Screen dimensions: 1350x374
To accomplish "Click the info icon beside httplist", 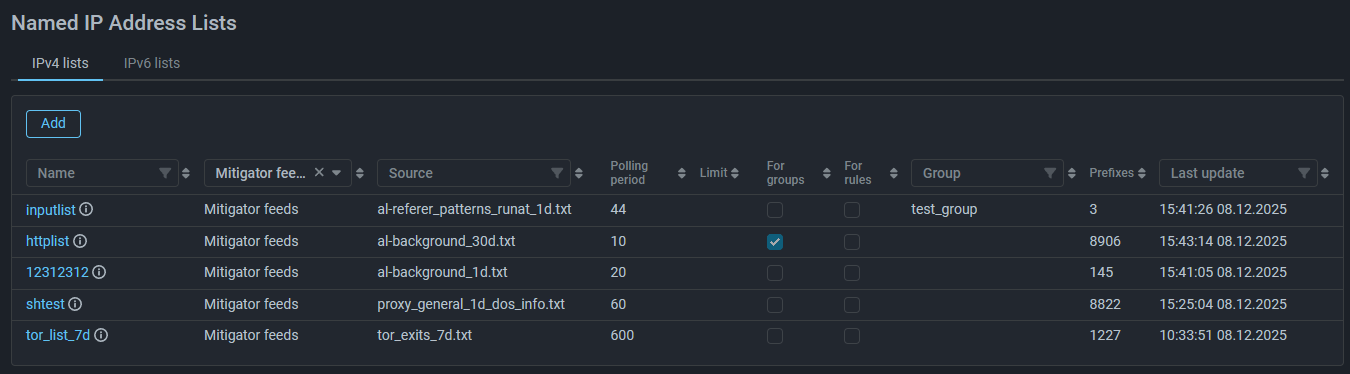I will (80, 241).
